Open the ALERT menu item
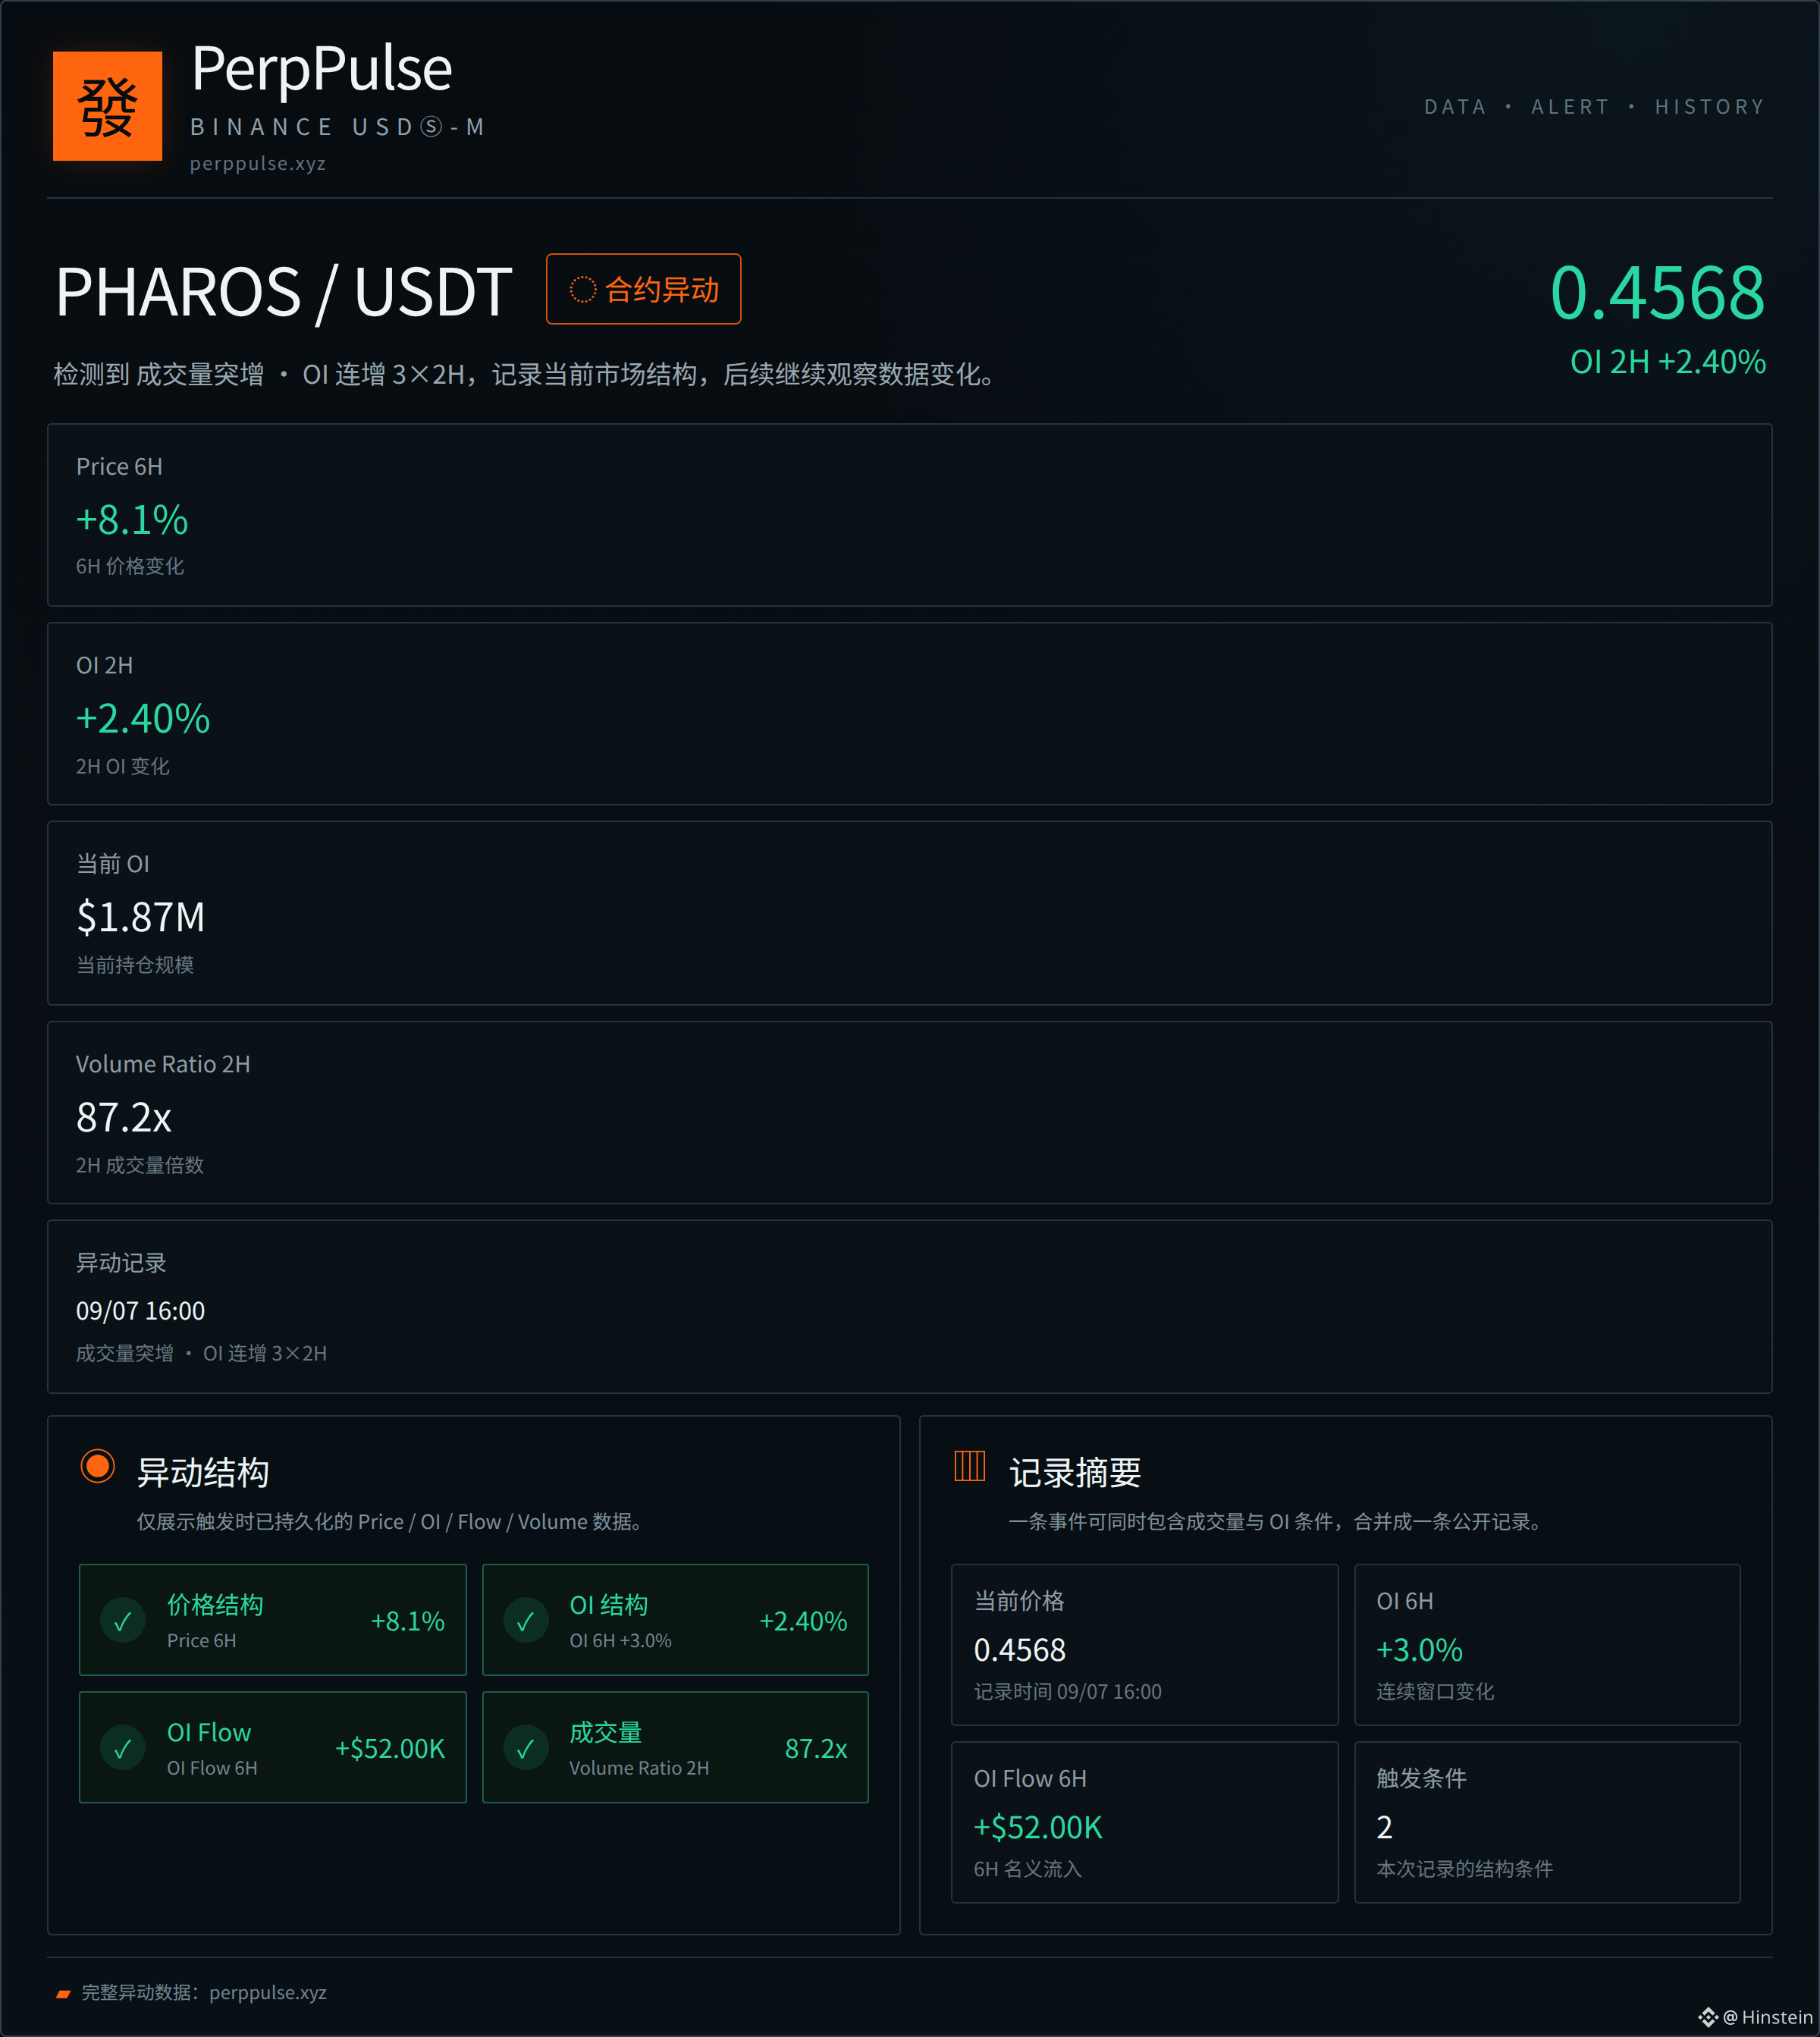The width and height of the screenshot is (1820, 2037). click(x=1570, y=107)
